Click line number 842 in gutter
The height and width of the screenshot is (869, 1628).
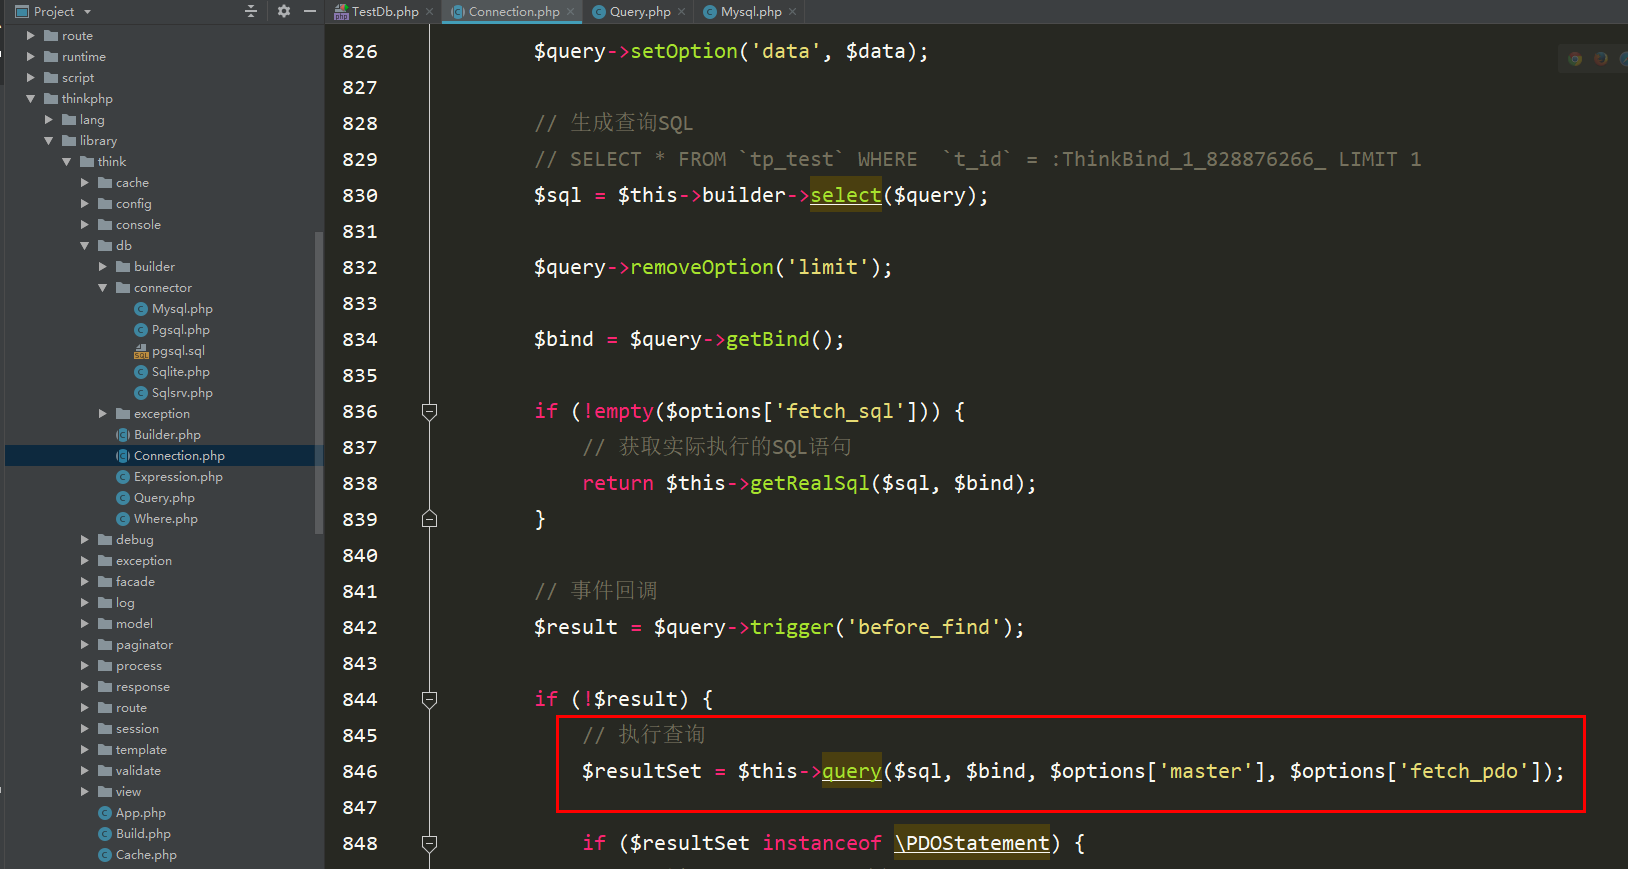360,627
